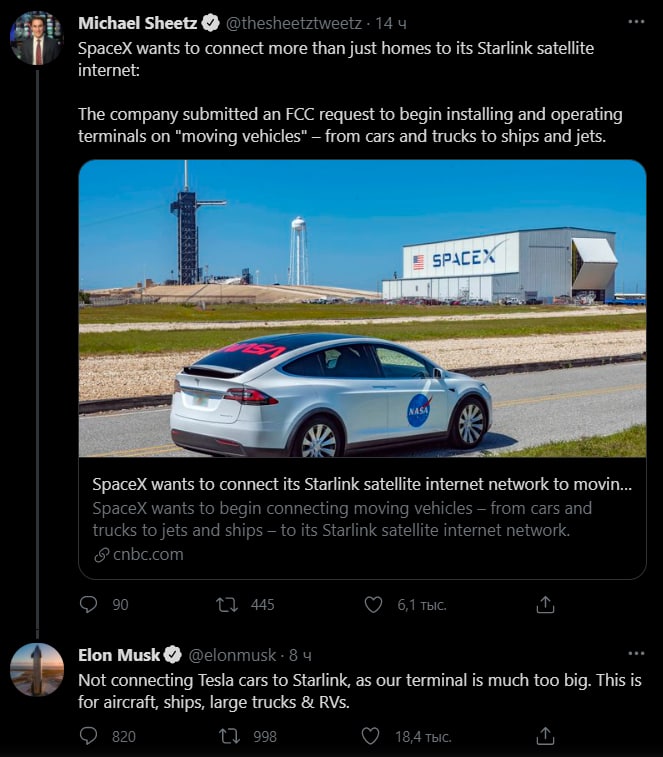Screen dimensions: 663x757
Task: Open the Tesla and SpaceX article image
Action: click(x=362, y=310)
